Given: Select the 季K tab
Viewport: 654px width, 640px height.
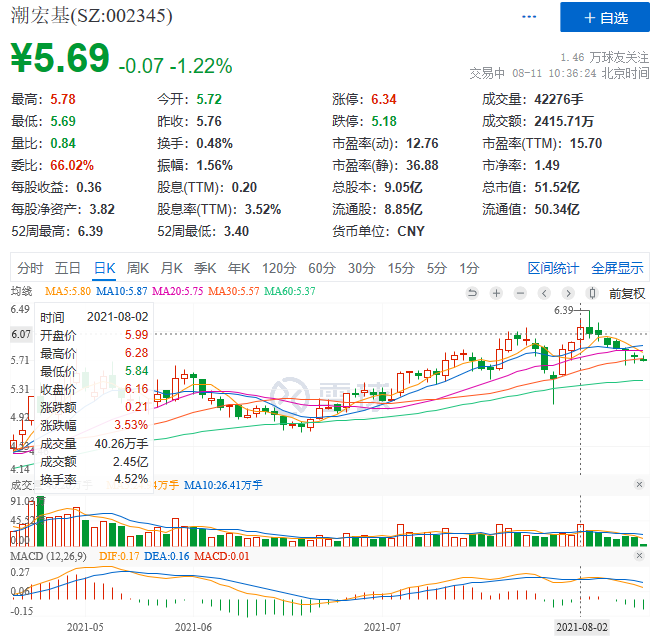Looking at the screenshot, I should [205, 268].
